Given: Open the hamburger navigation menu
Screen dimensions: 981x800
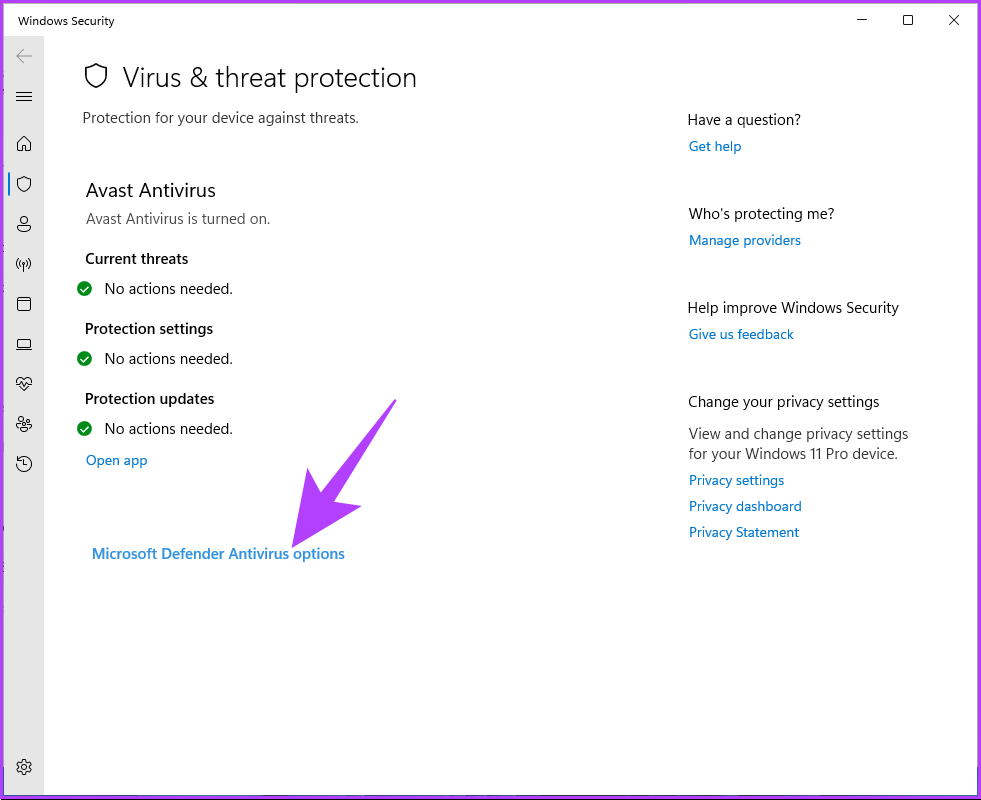Looking at the screenshot, I should click(x=24, y=97).
